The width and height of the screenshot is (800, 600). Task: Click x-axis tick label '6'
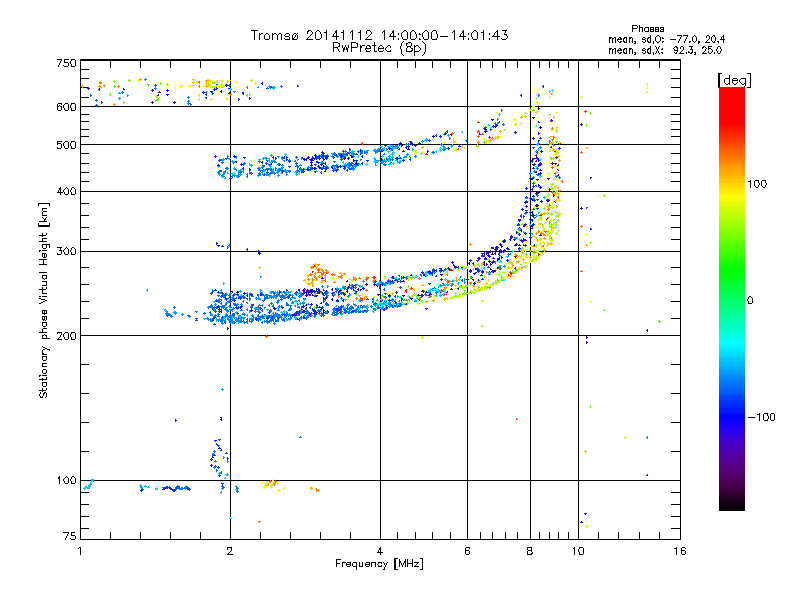click(467, 551)
